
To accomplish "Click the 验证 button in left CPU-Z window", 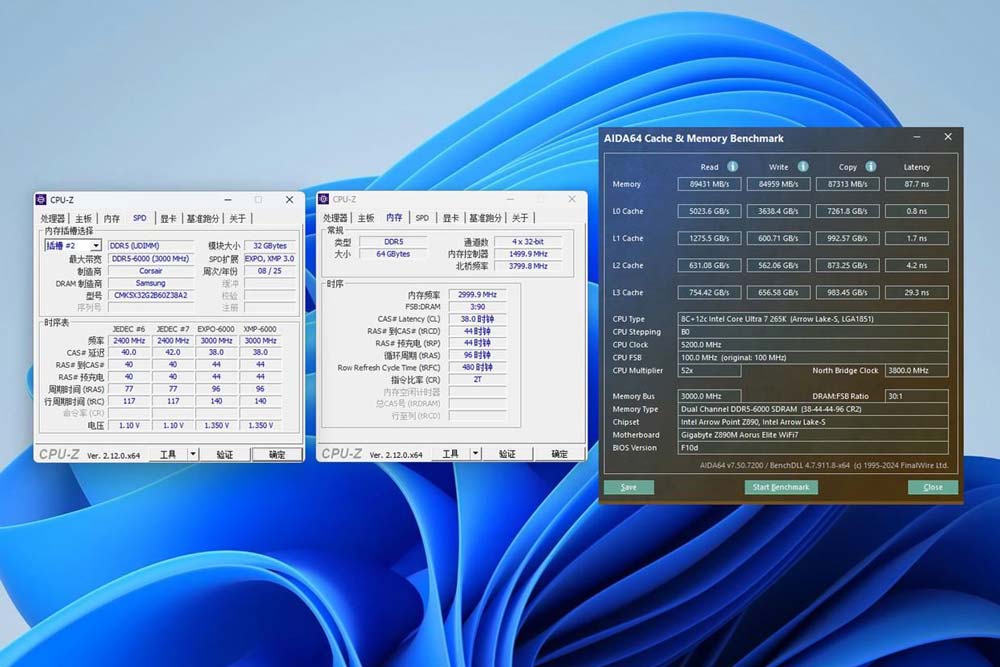I will click(224, 454).
